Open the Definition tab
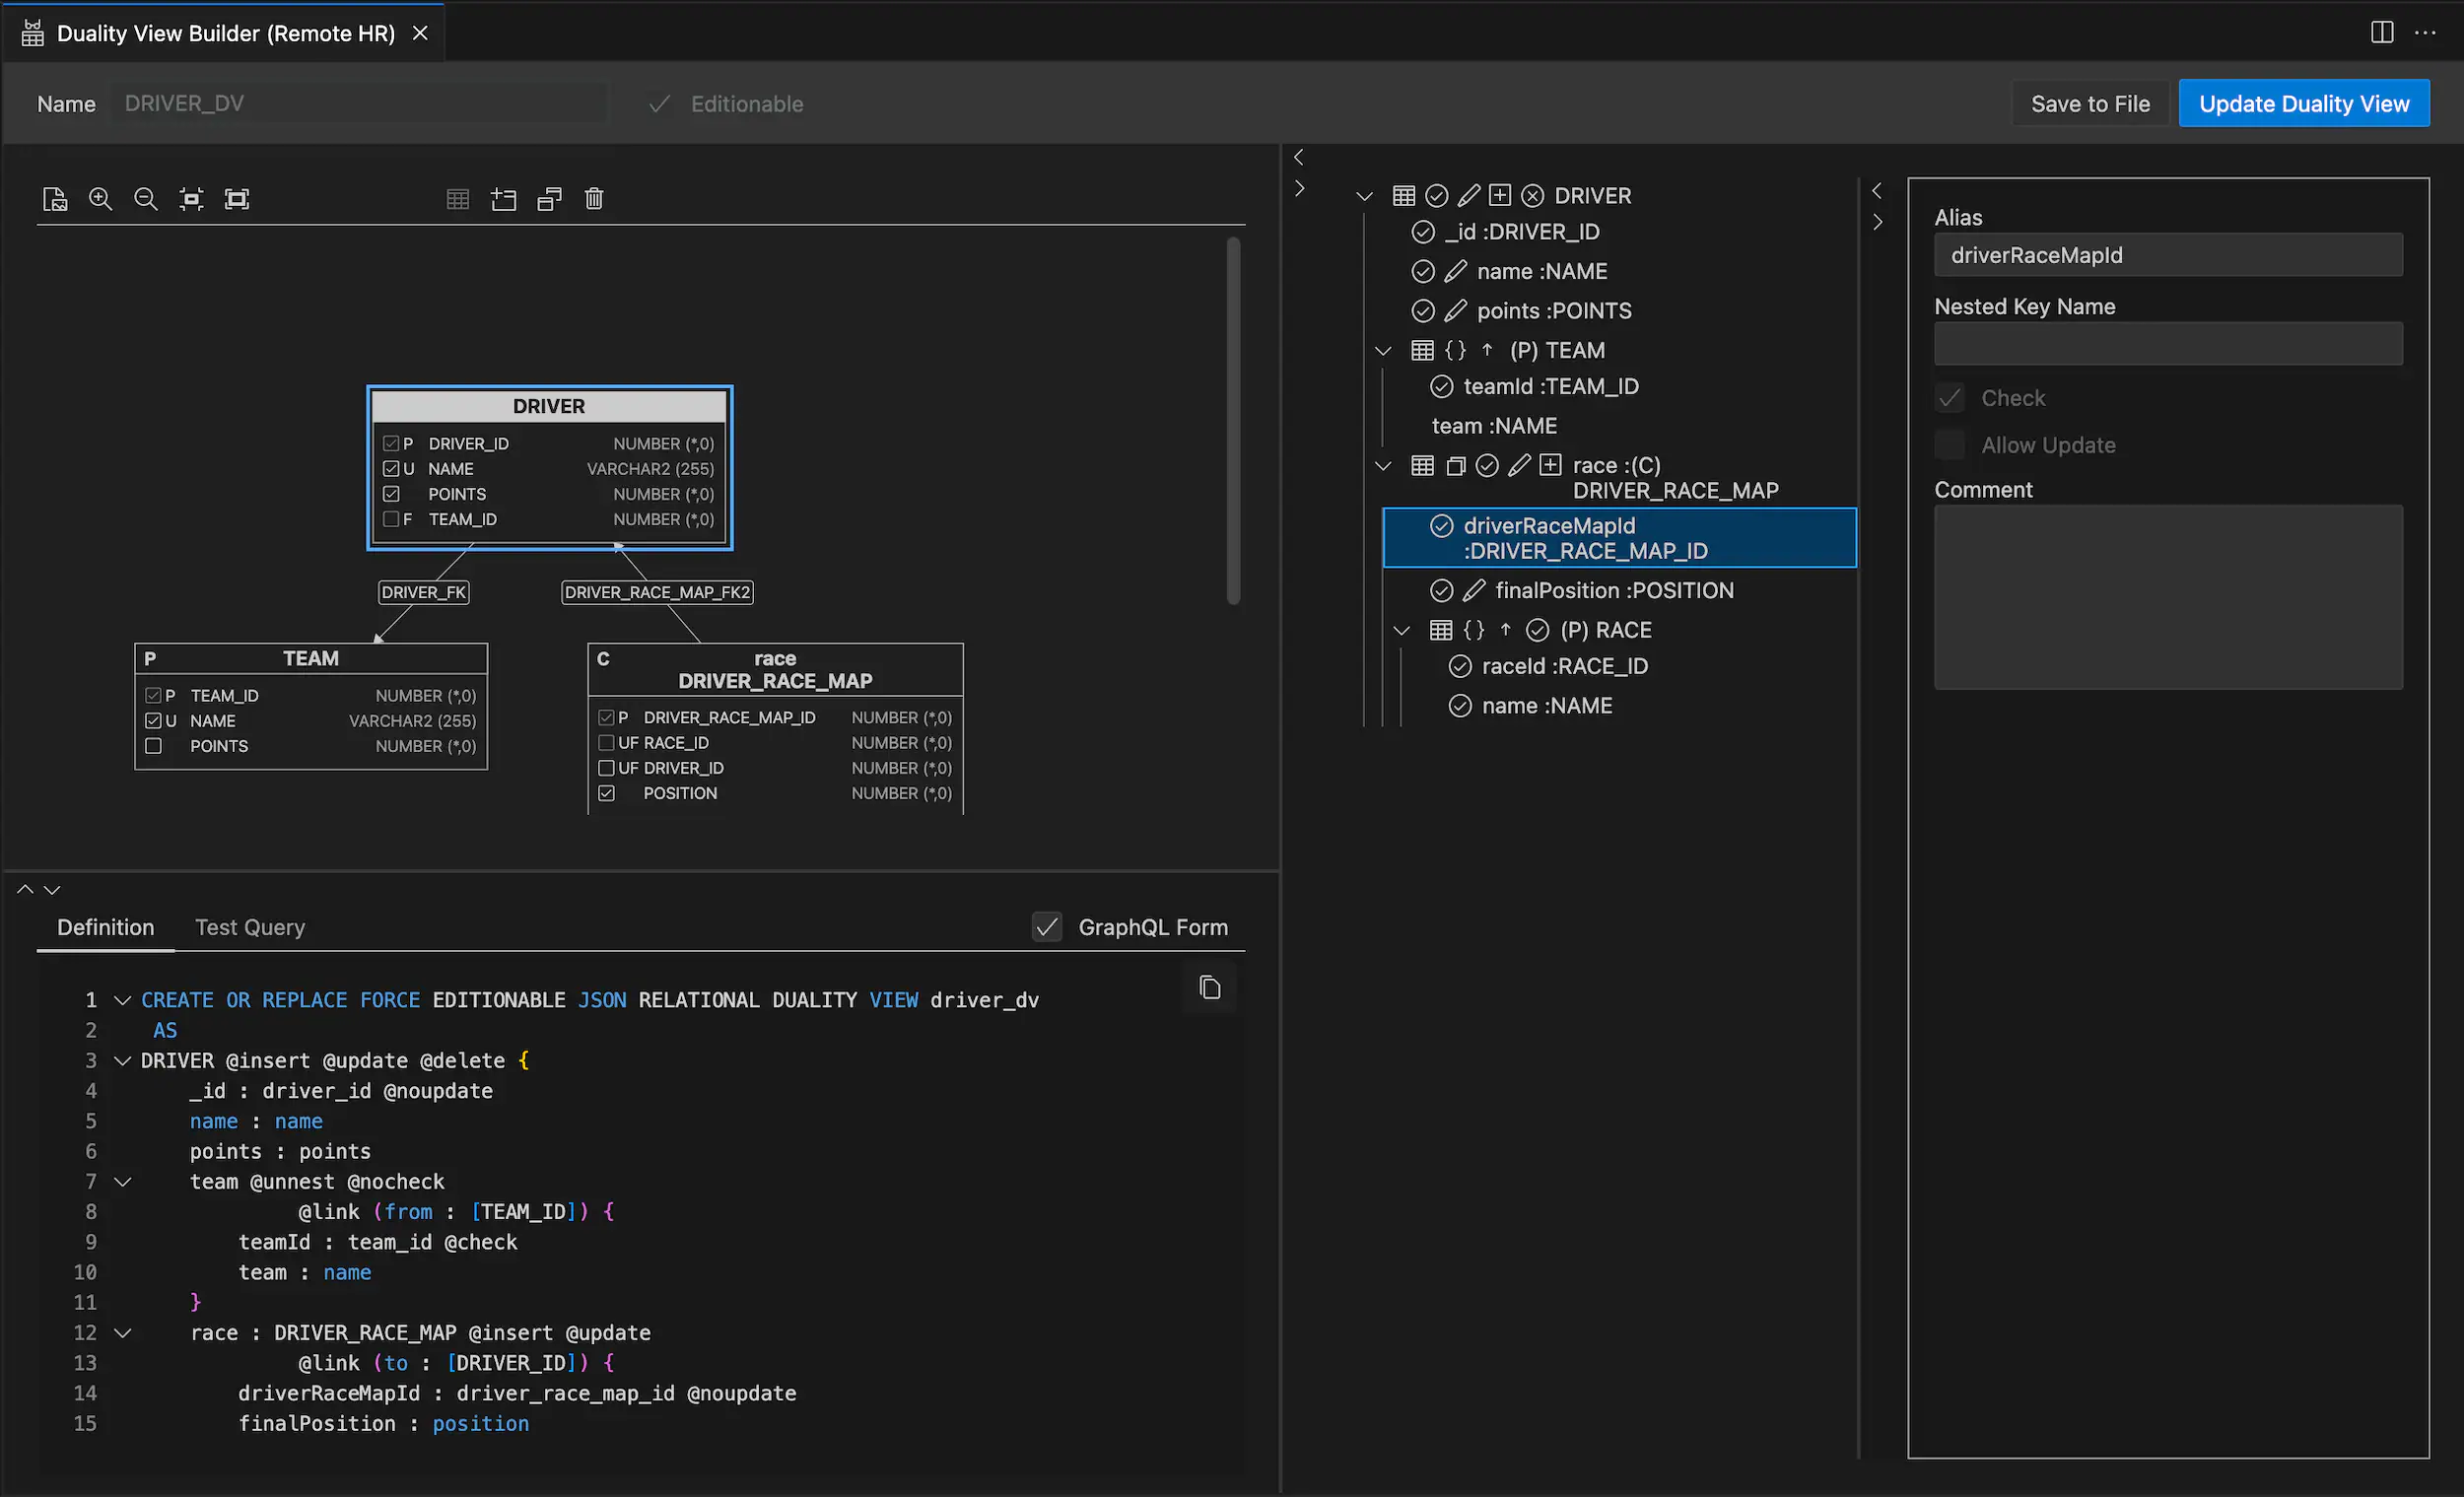Viewport: 2464px width, 1497px height. (x=105, y=927)
